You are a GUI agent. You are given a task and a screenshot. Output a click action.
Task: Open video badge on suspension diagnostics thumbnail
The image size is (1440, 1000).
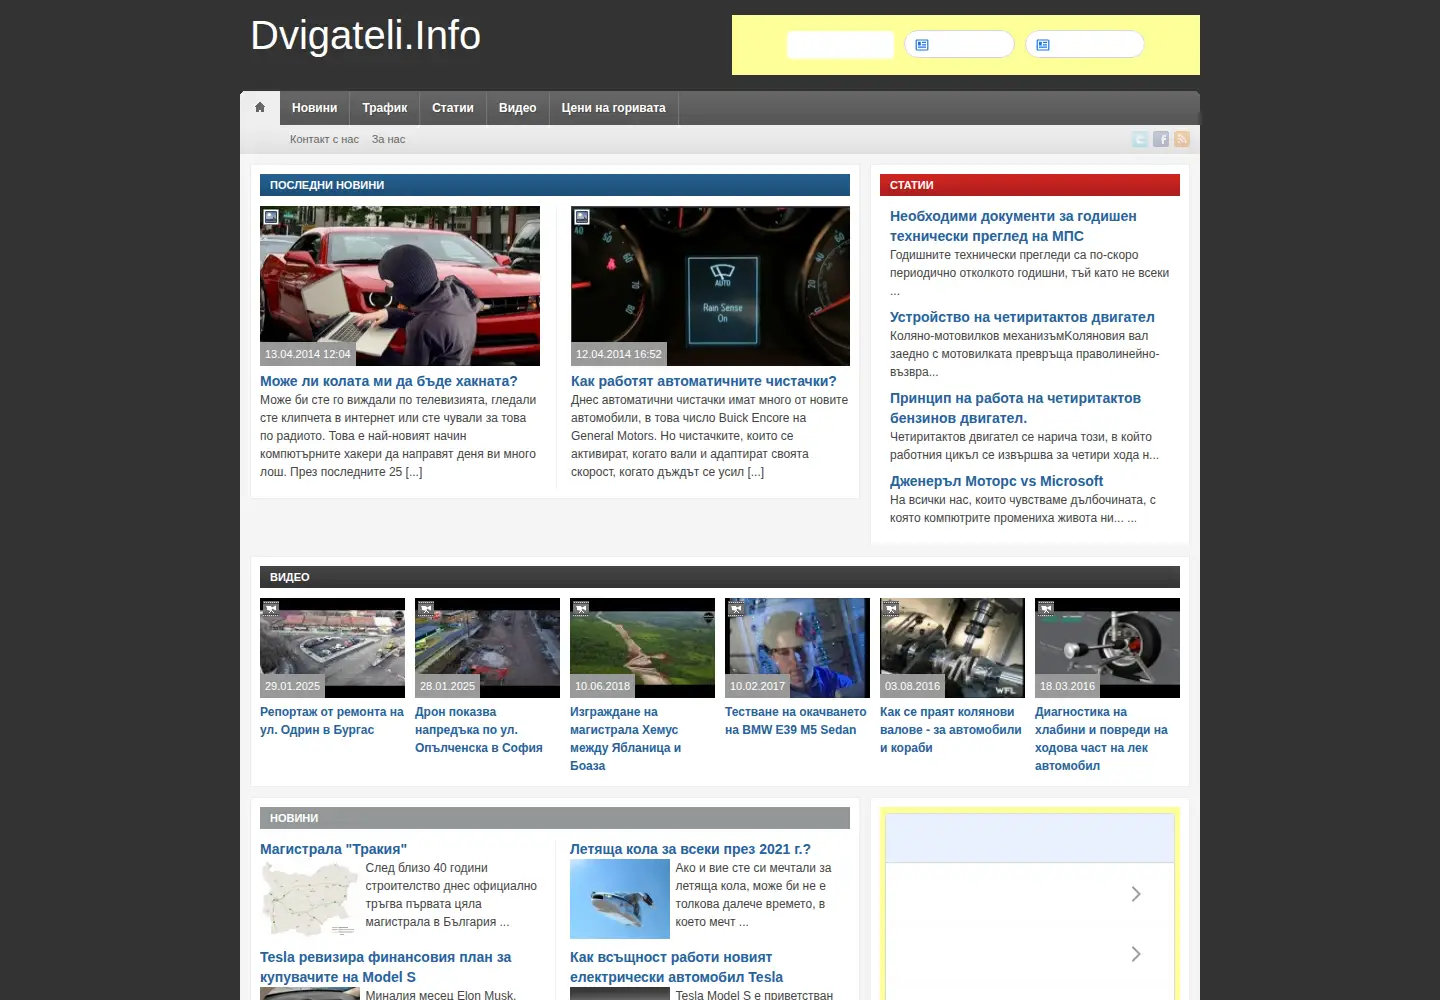1046,608
